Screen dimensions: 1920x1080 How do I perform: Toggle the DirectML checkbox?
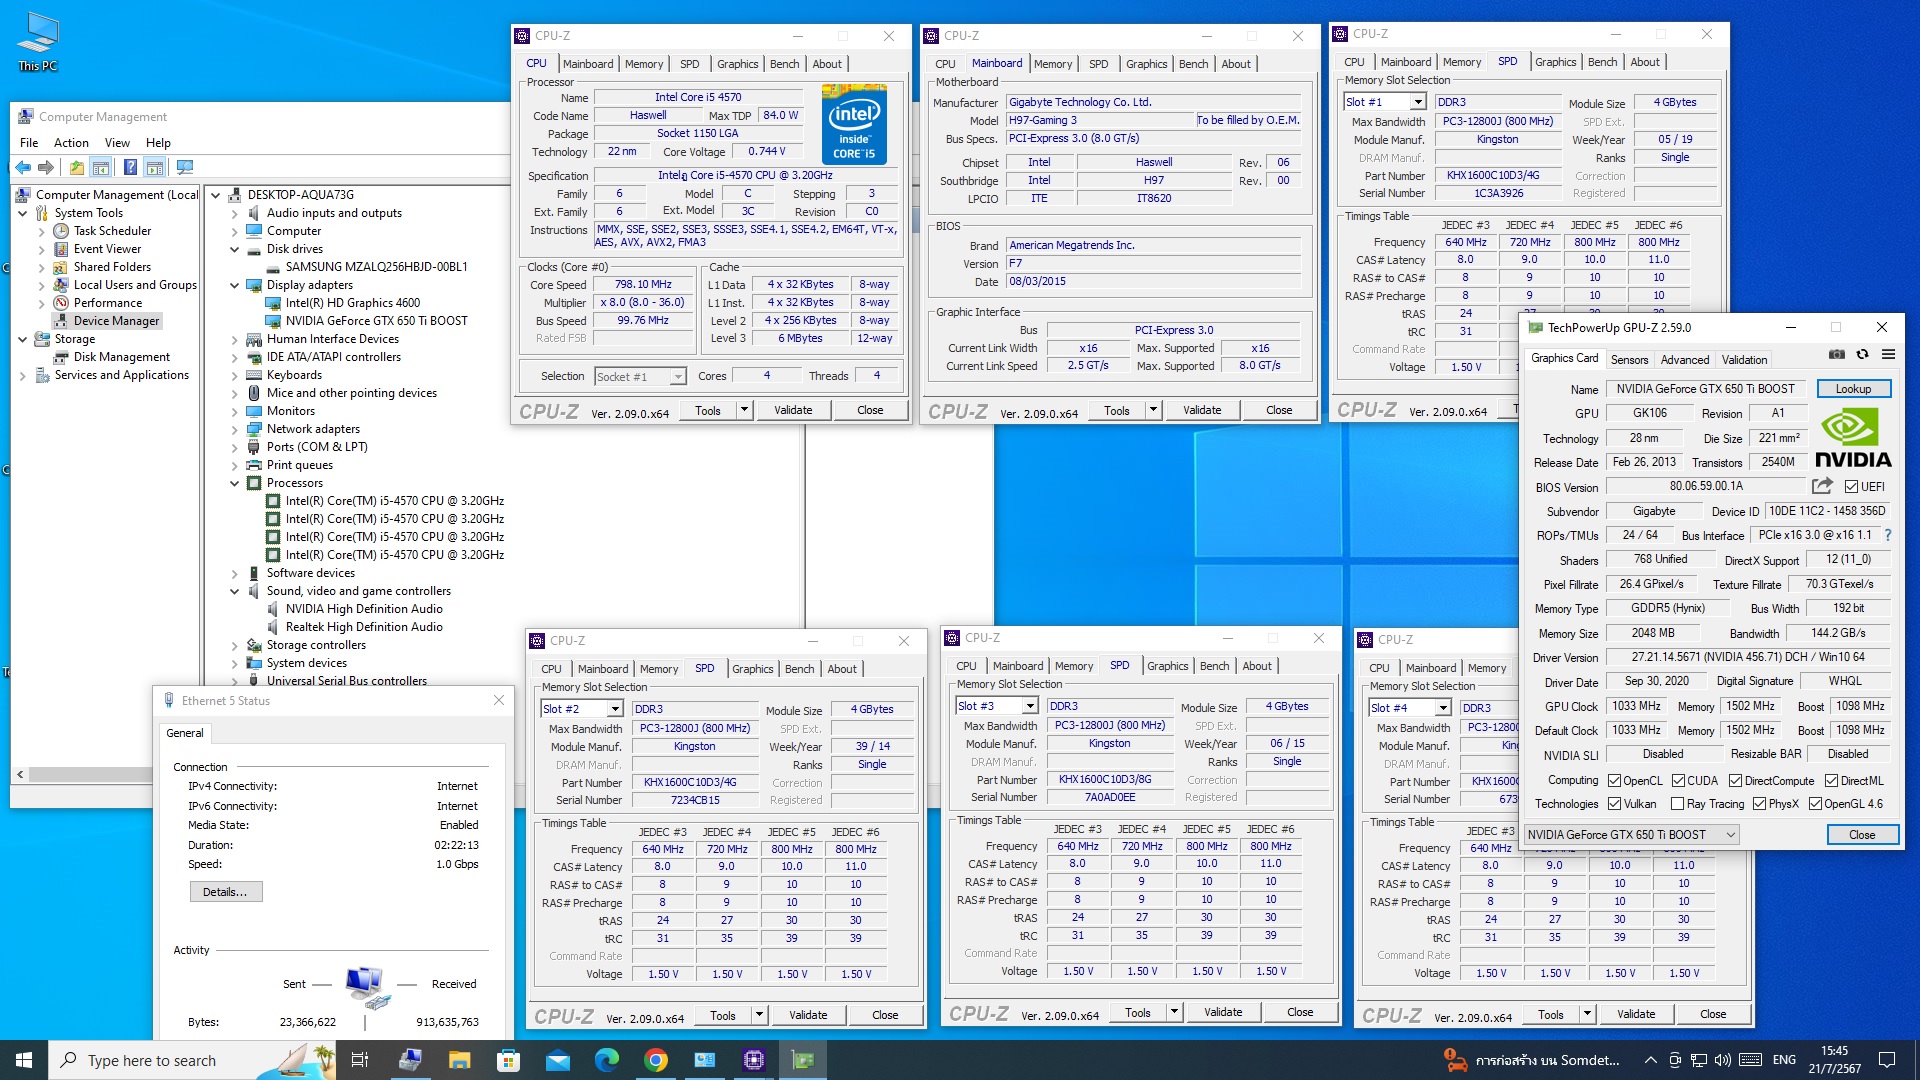click(1831, 781)
